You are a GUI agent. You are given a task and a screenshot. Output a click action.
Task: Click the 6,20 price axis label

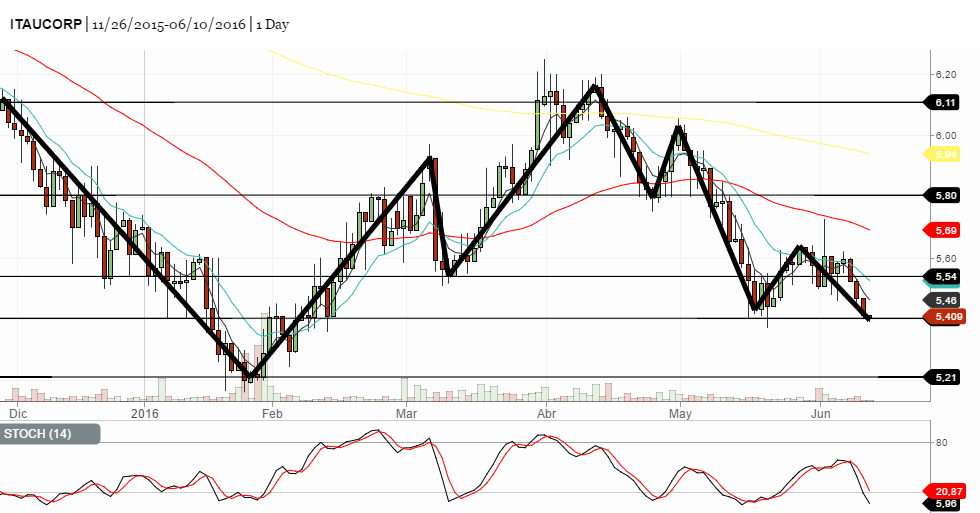click(x=946, y=74)
